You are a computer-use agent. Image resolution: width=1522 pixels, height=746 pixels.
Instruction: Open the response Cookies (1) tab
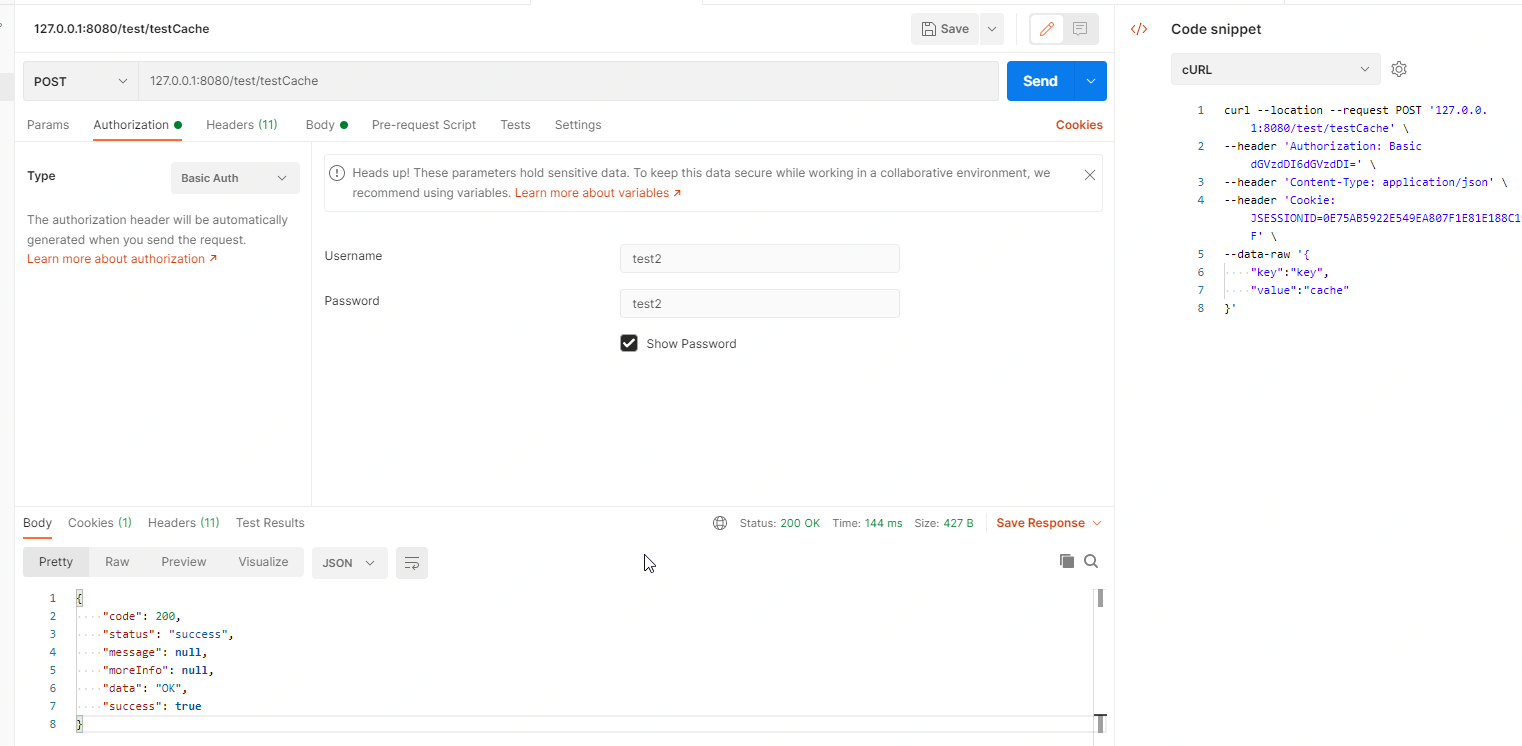[x=100, y=523]
